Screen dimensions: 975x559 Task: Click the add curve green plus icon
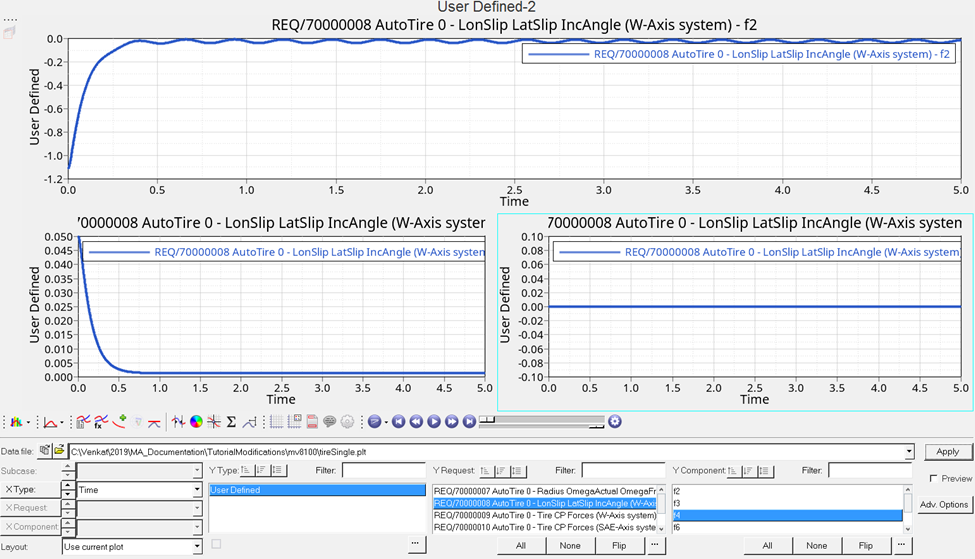click(119, 422)
